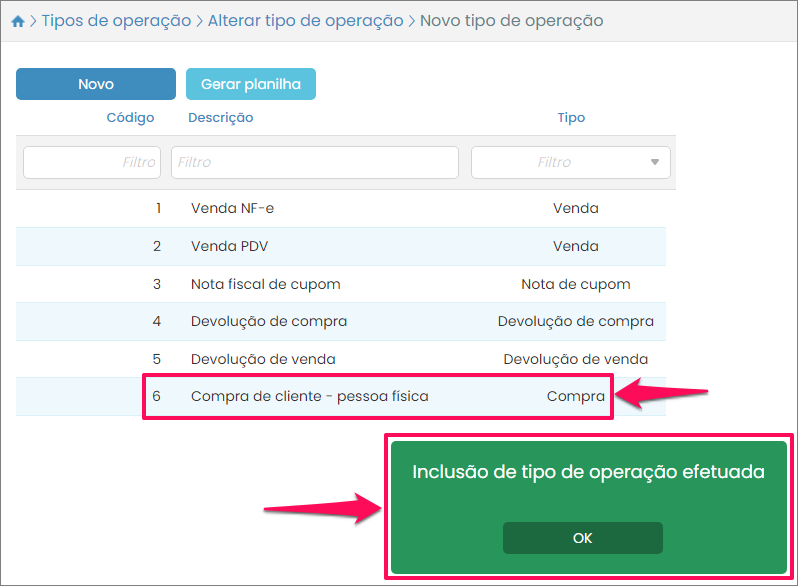Select Novo tipo de operação breadcrumb
Viewport: 798px width, 586px height.
511,21
